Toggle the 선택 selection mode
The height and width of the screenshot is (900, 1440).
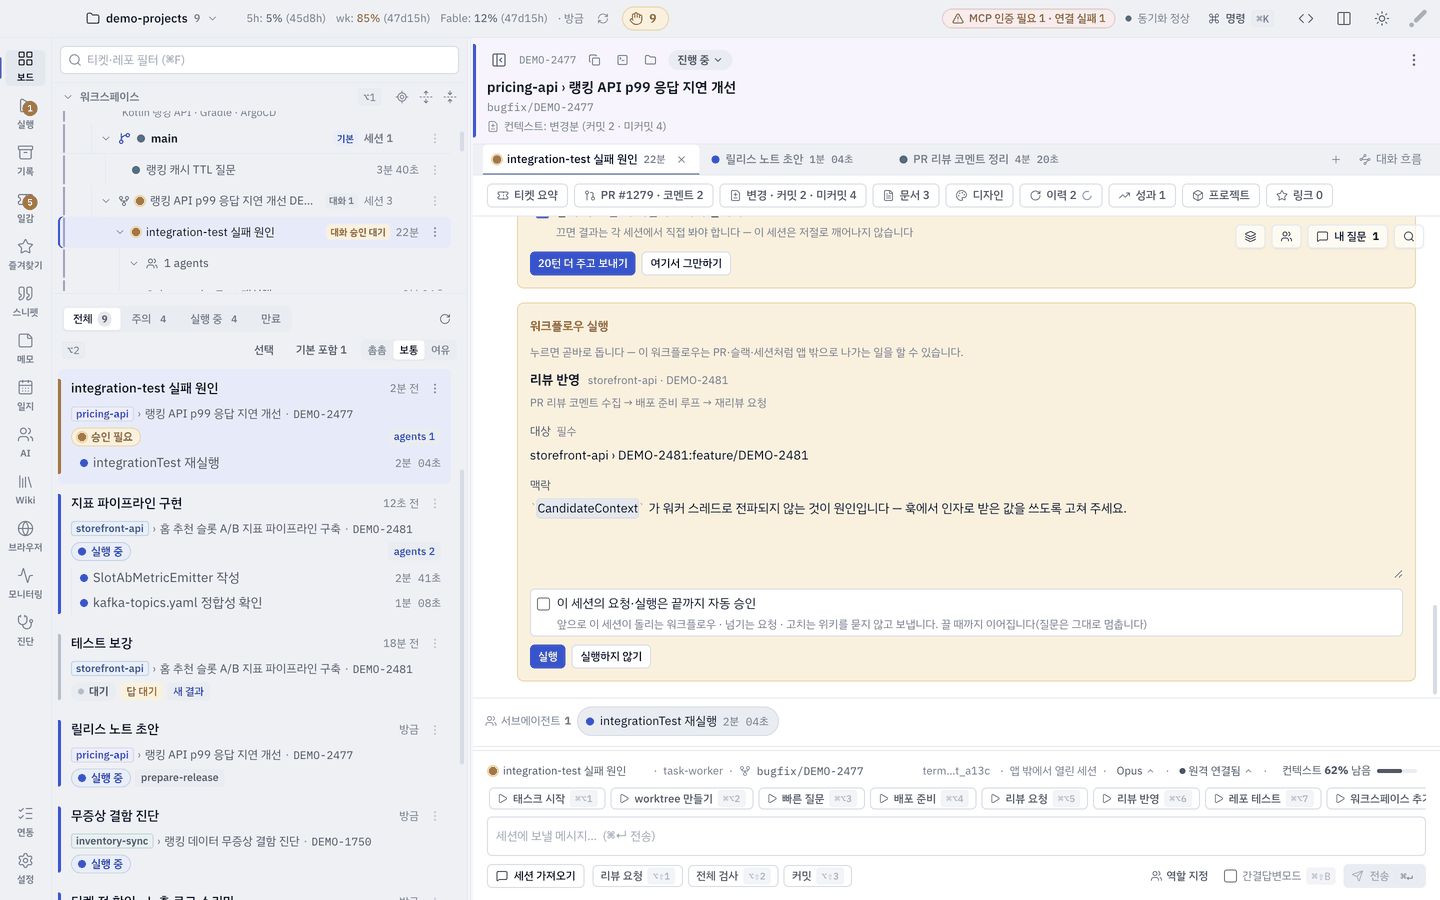pyautogui.click(x=264, y=350)
